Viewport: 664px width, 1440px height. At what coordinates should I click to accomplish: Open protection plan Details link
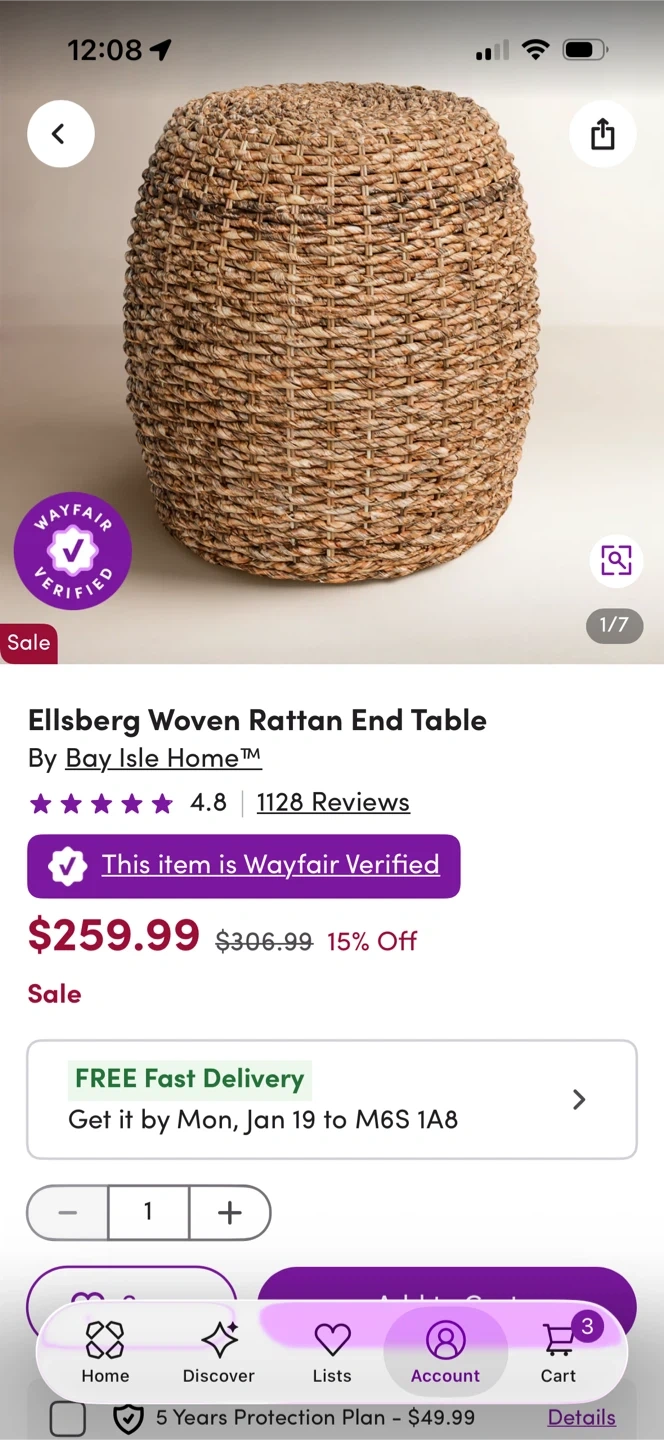581,1418
